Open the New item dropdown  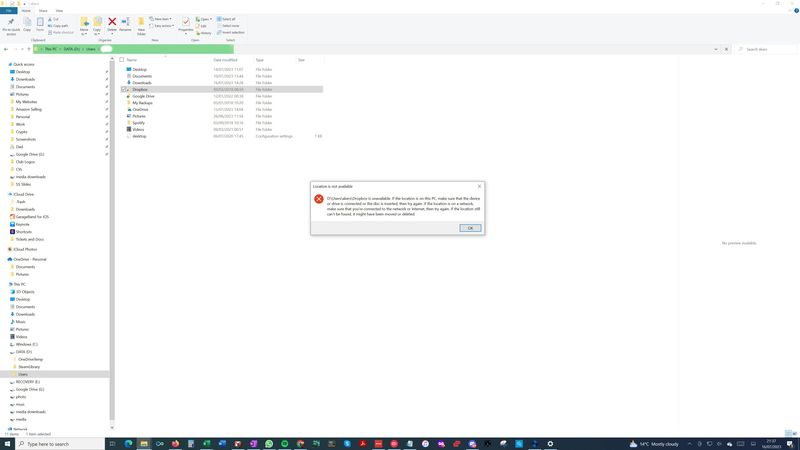tap(161, 19)
